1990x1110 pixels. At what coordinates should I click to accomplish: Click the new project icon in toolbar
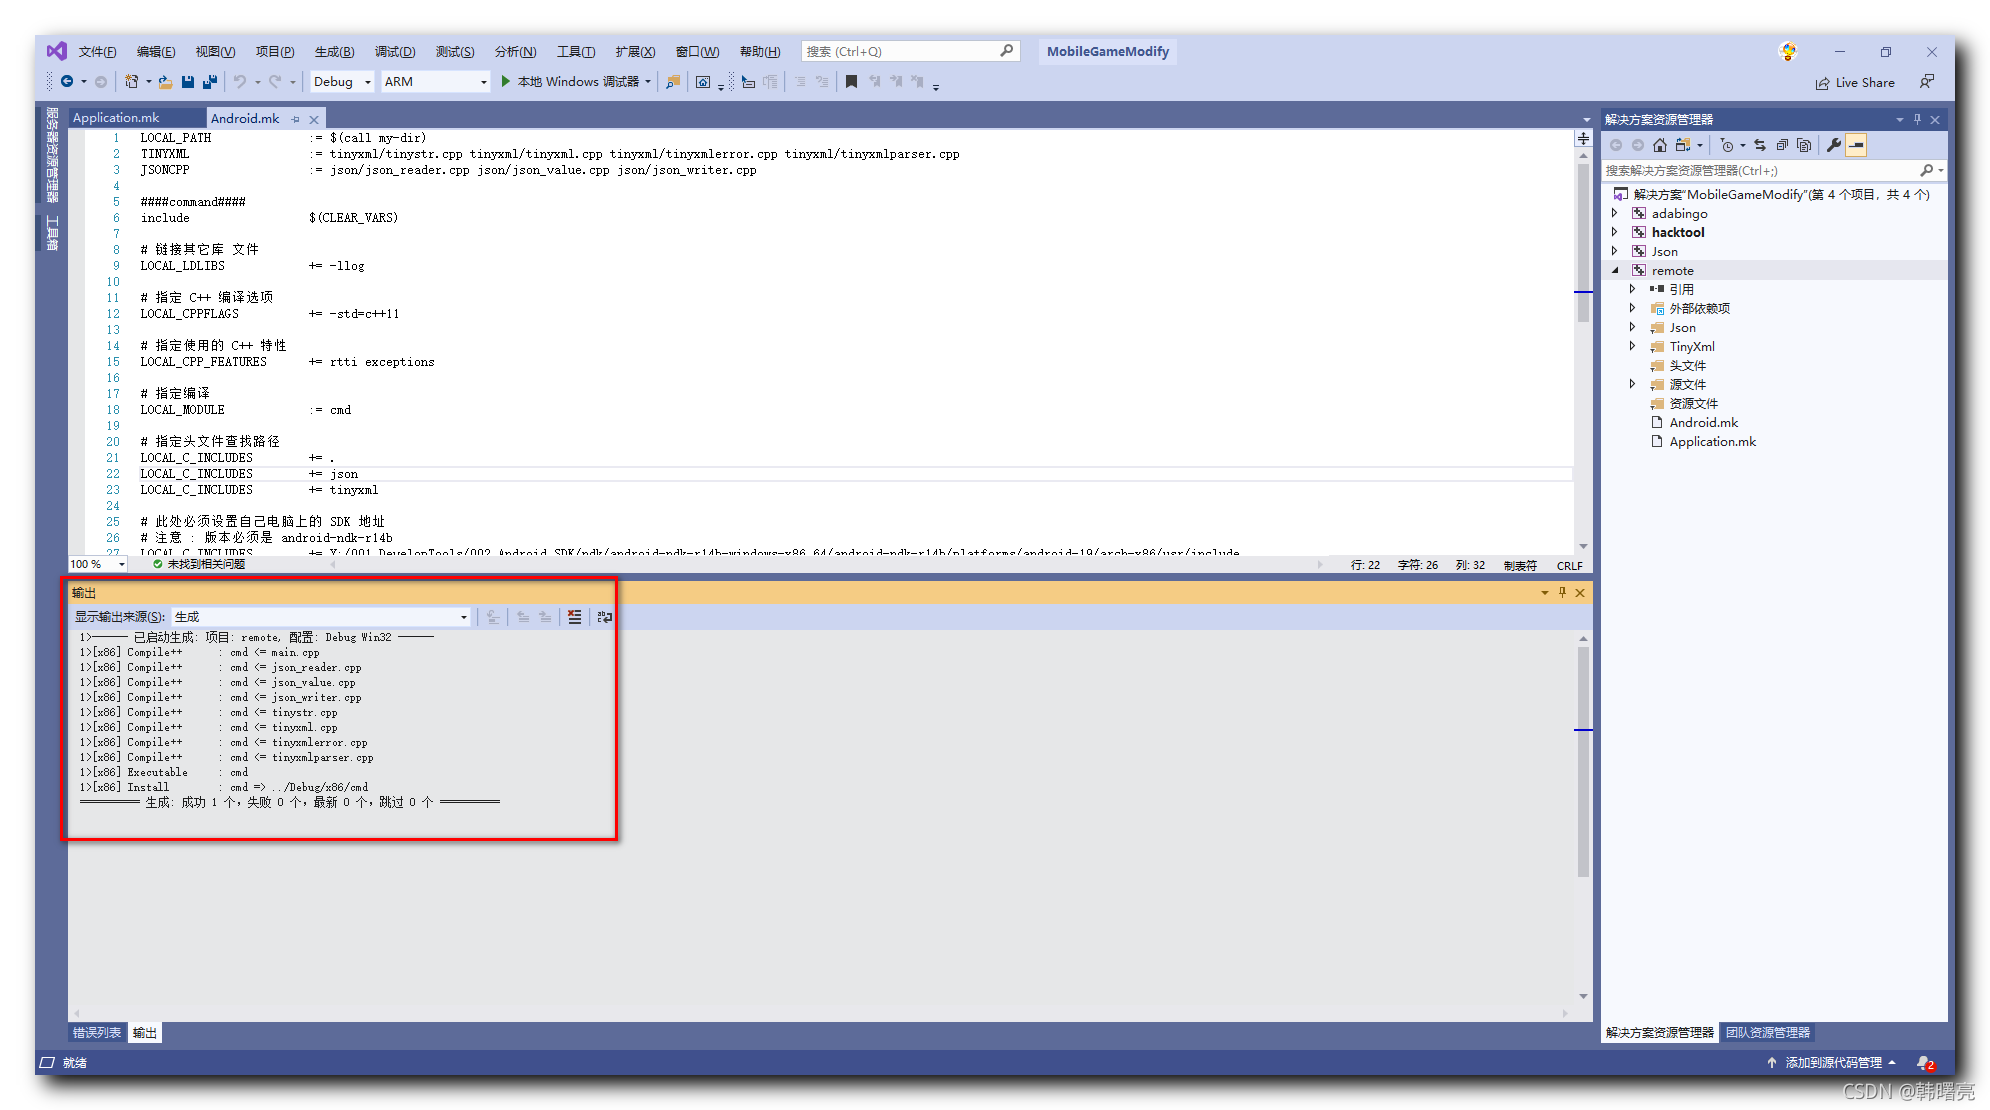(x=131, y=82)
